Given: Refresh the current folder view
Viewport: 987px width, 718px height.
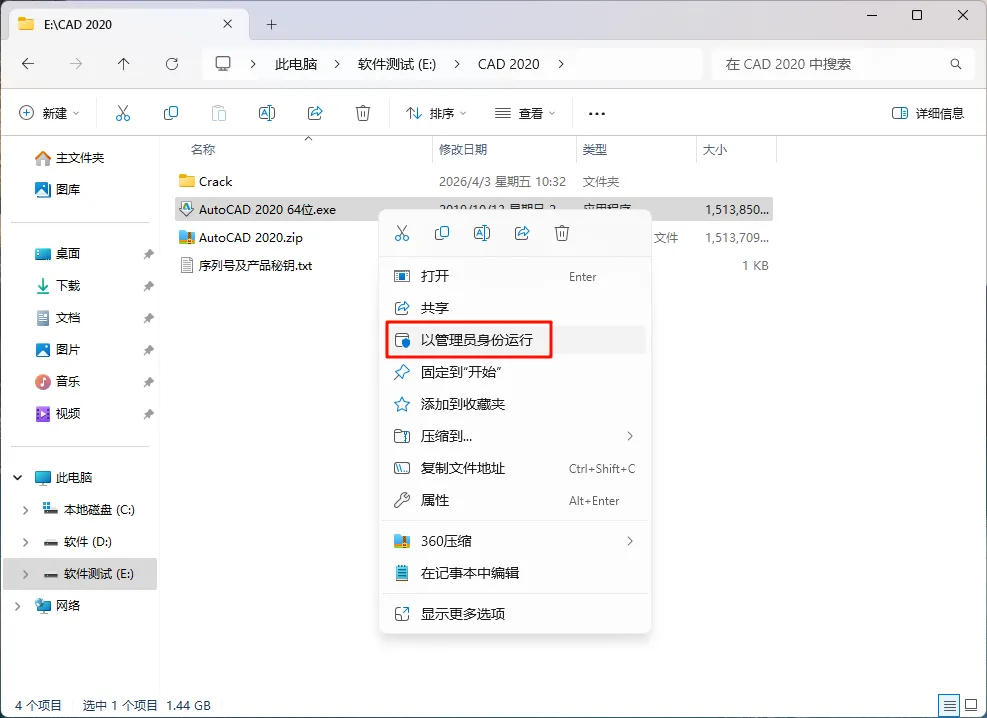Looking at the screenshot, I should (172, 64).
